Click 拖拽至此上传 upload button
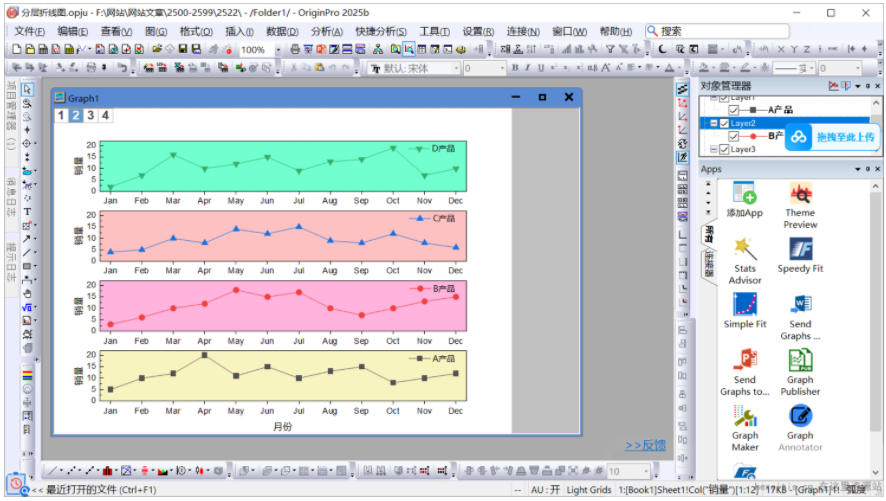This screenshot has width=886, height=501. pos(845,137)
